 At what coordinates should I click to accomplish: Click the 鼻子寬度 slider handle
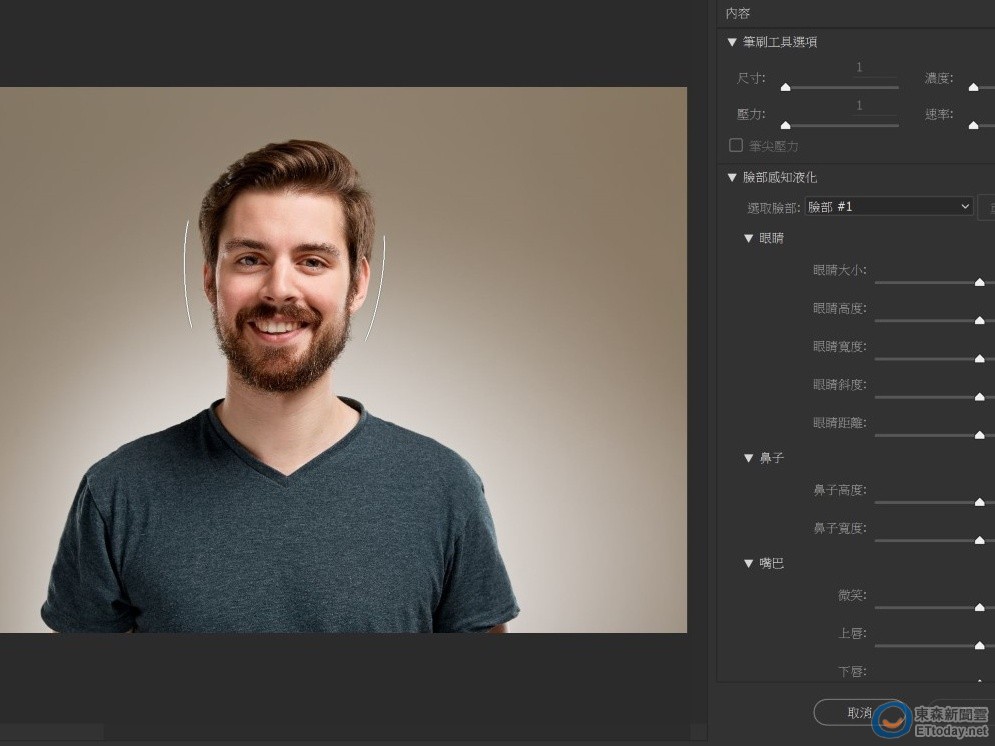[979, 541]
